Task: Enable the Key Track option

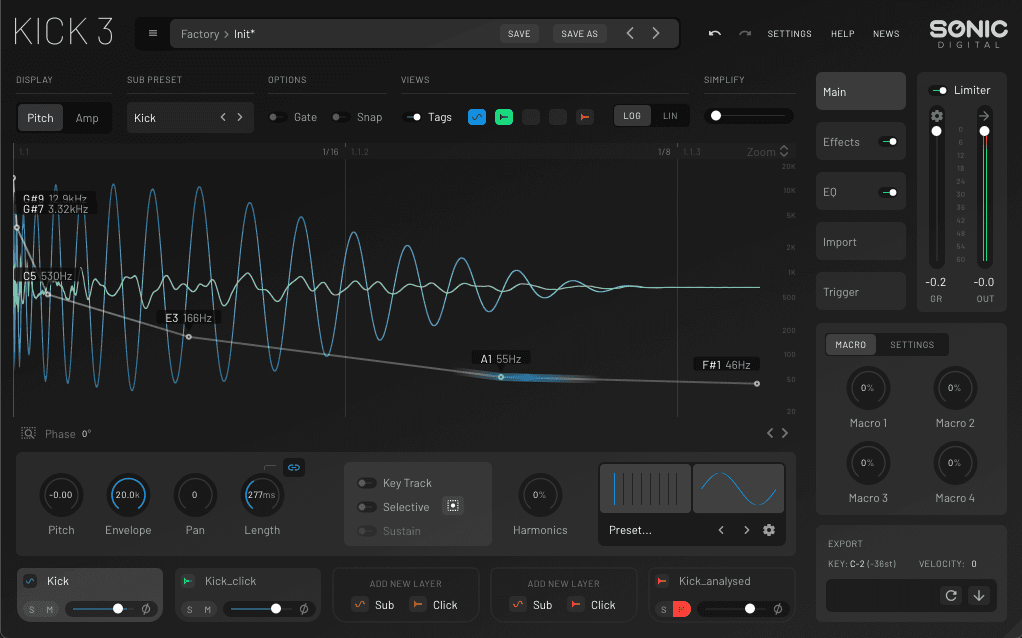Action: [x=365, y=482]
